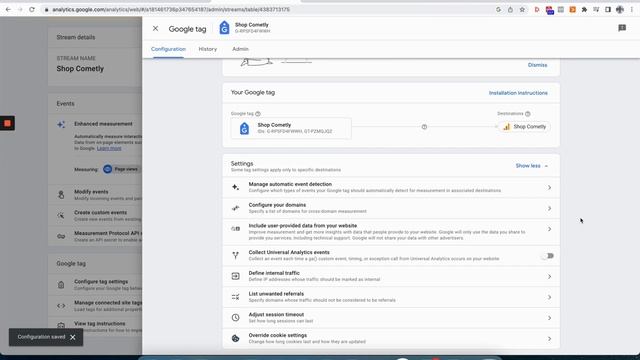Image resolution: width=640 pixels, height=360 pixels.
Task: Go back in browser history
Action: [x=8, y=9]
